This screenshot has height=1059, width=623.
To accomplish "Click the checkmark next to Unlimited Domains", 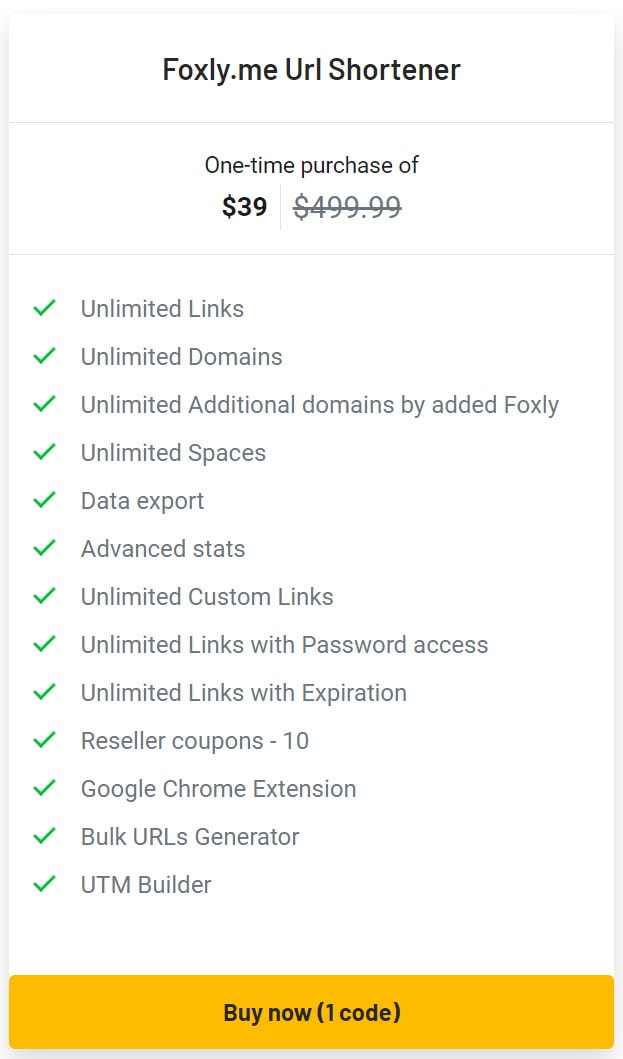I will pyautogui.click(x=44, y=356).
